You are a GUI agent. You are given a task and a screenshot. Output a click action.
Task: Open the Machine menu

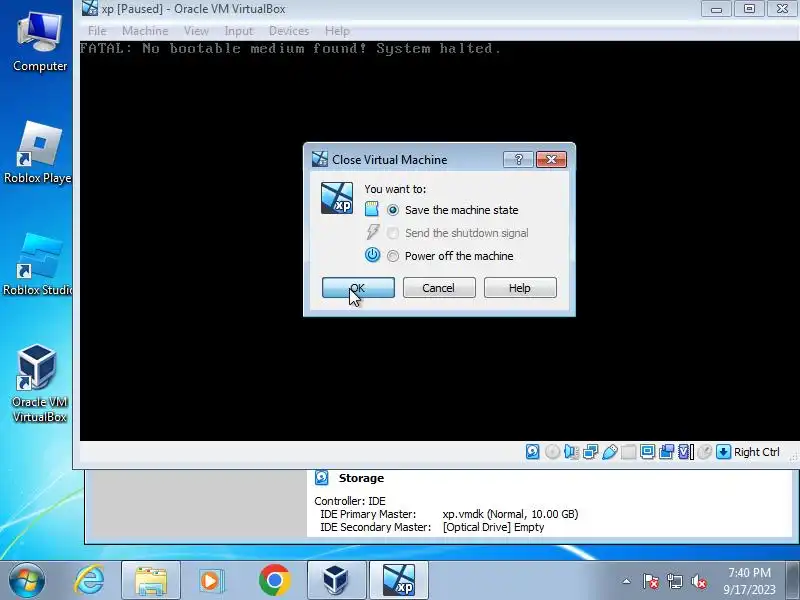(145, 31)
